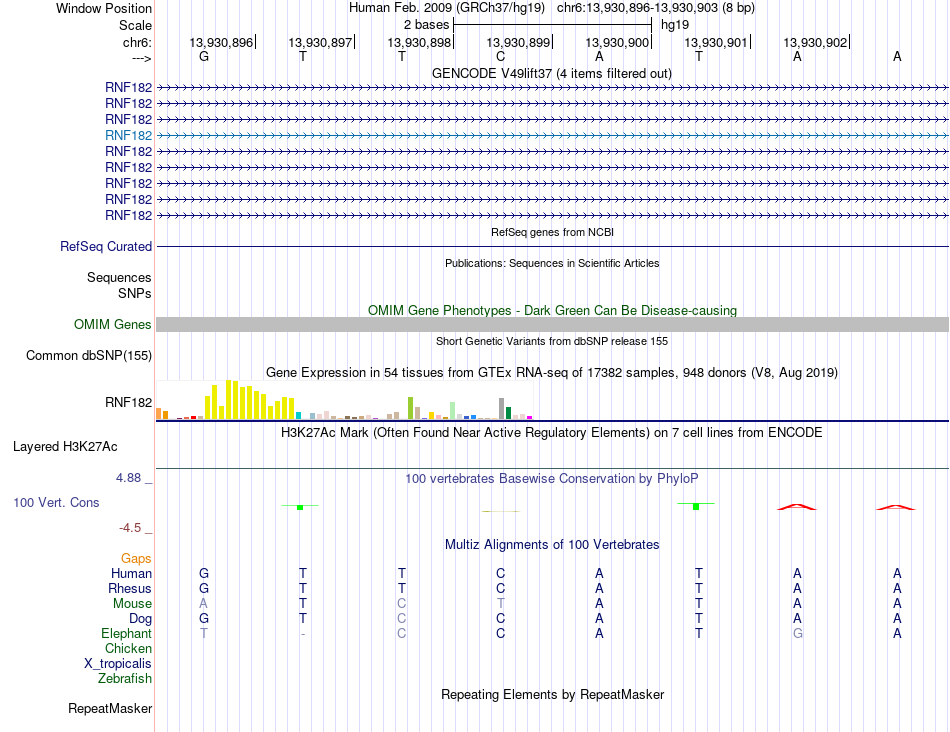This screenshot has height=732, width=950.
Task: Select the Zebrafish species label
Action: click(125, 679)
